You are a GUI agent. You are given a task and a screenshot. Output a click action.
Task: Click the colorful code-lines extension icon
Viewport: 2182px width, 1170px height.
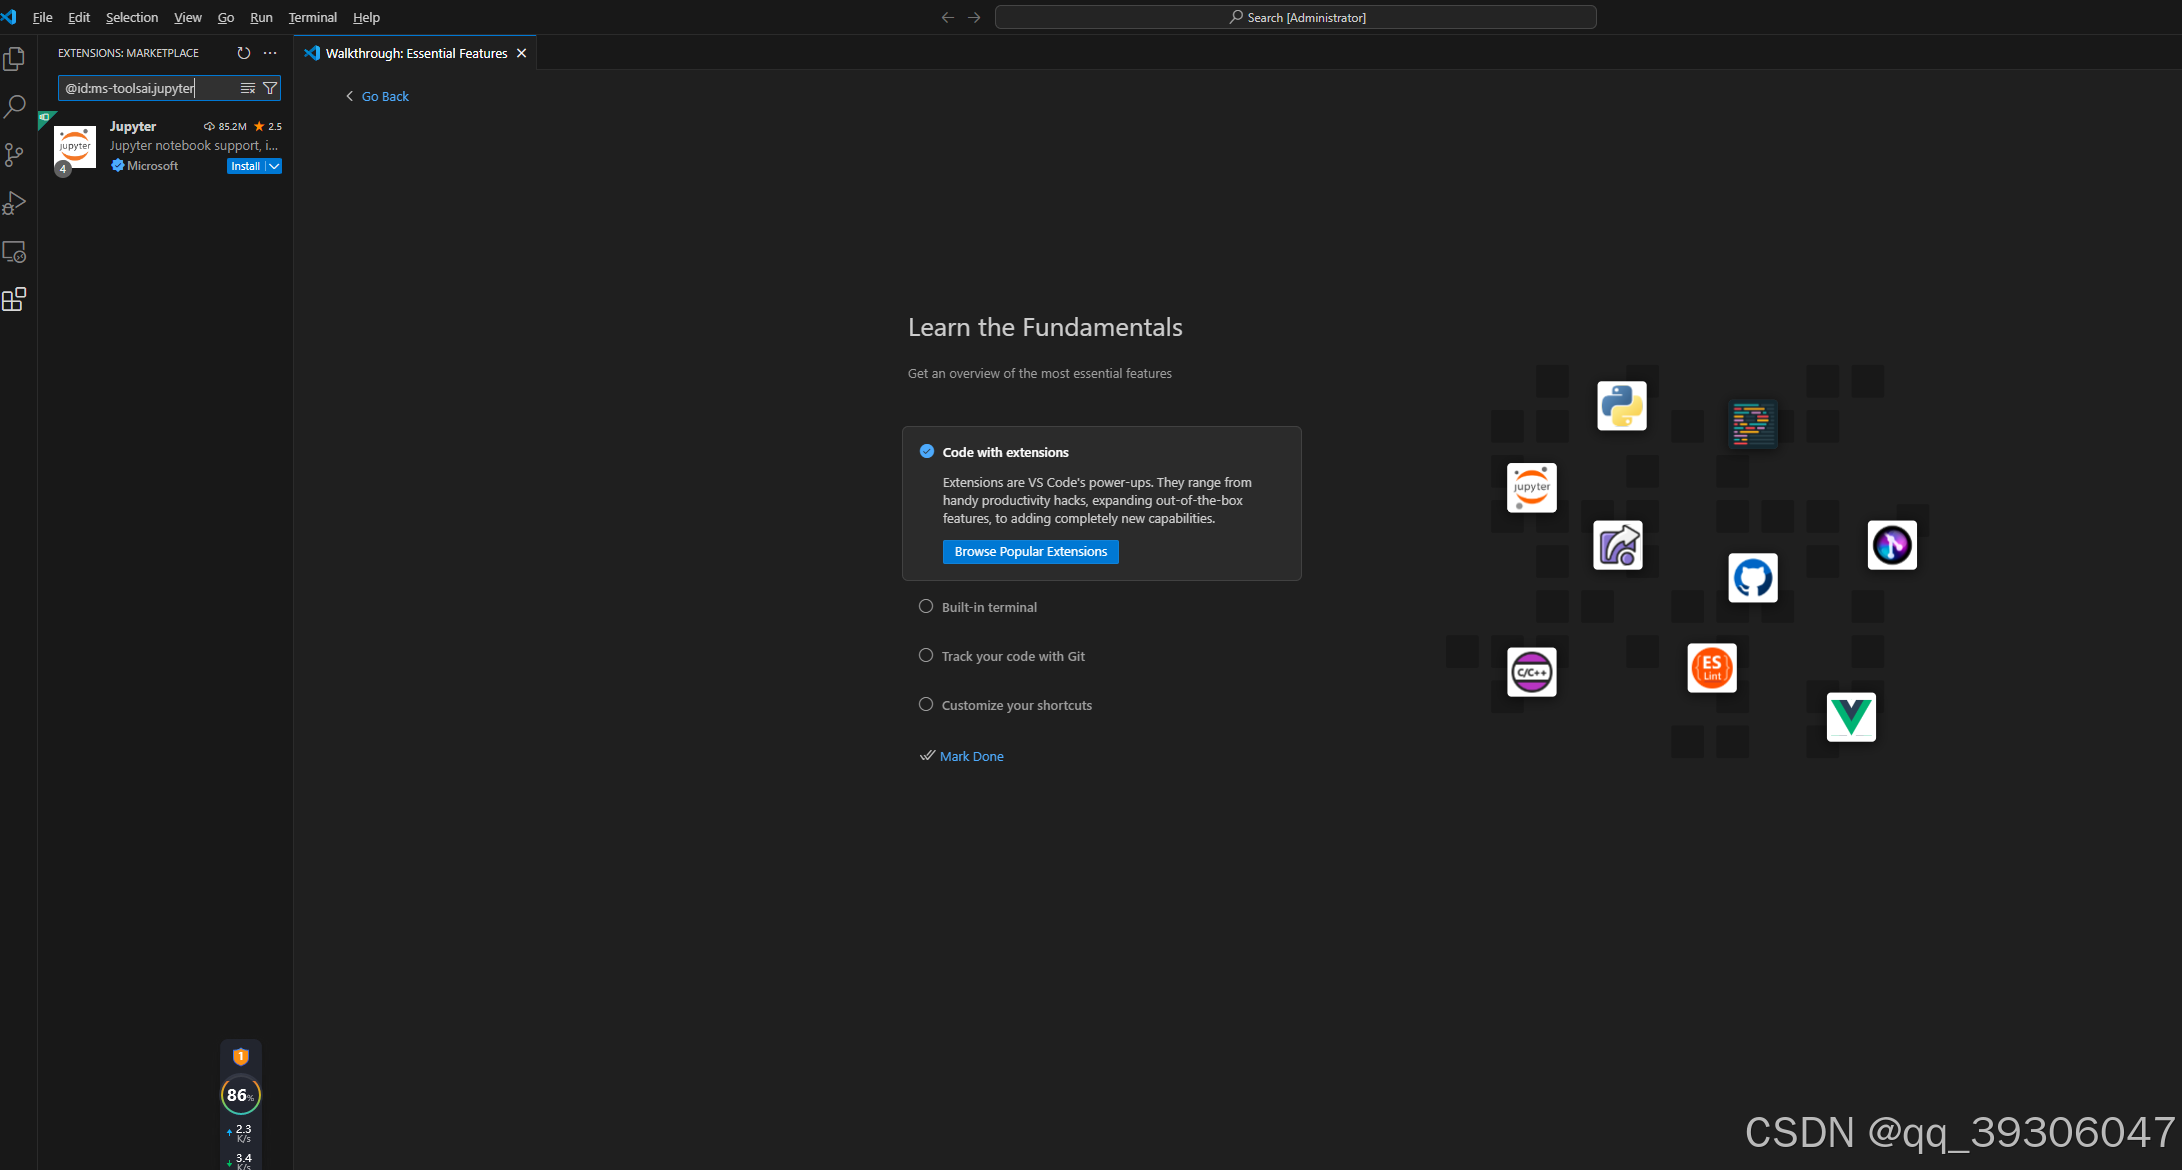[x=1753, y=424]
